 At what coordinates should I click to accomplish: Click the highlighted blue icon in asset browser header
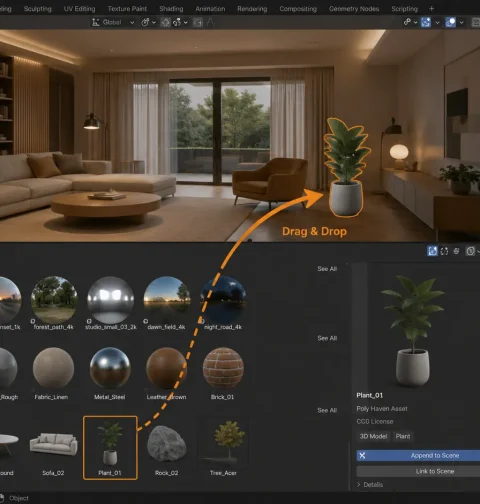432,251
